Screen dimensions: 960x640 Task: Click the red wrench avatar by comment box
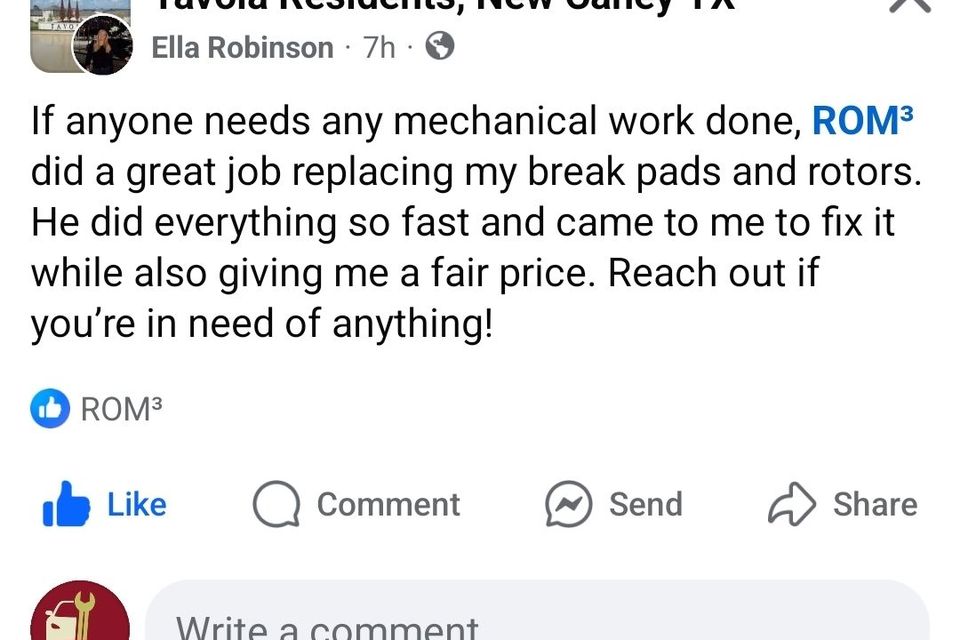[x=80, y=614]
